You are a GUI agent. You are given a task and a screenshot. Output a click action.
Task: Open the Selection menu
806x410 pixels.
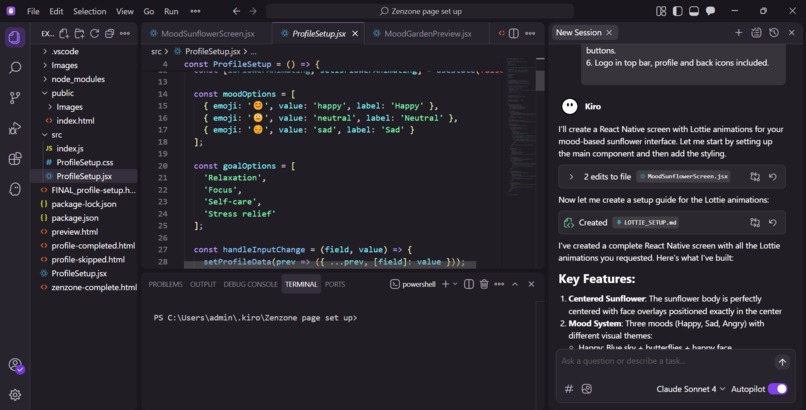[x=89, y=11]
